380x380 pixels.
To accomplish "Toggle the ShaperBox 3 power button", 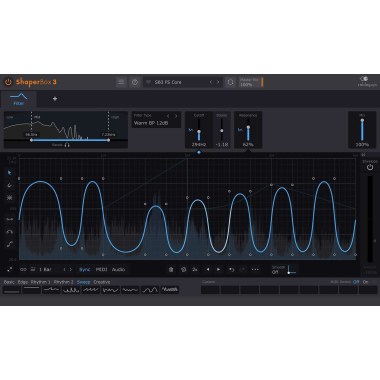I will (8, 82).
